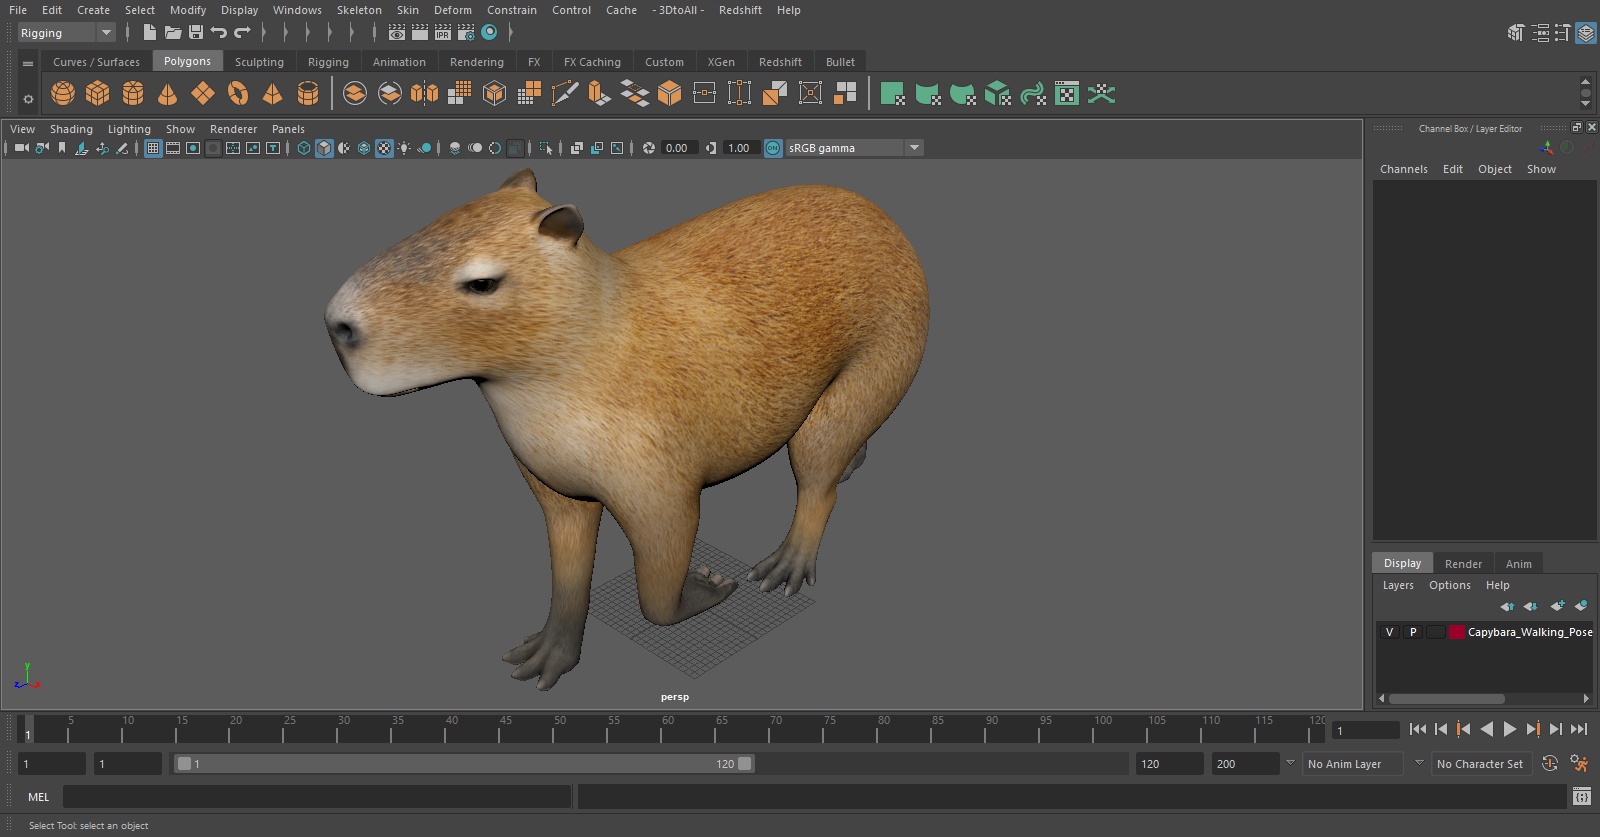
Task: Create a polygon plane from the shelf
Action: pos(203,94)
